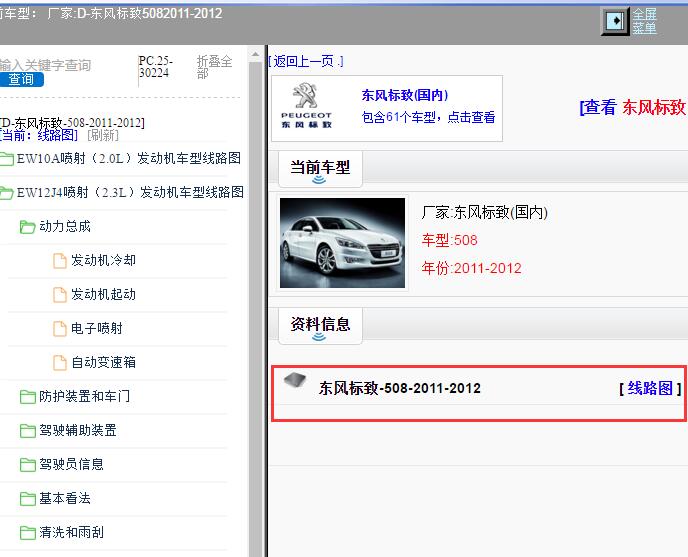The height and width of the screenshot is (557, 688).
Task: Click the 年份:2011-2012 text
Action: pyautogui.click(x=471, y=268)
